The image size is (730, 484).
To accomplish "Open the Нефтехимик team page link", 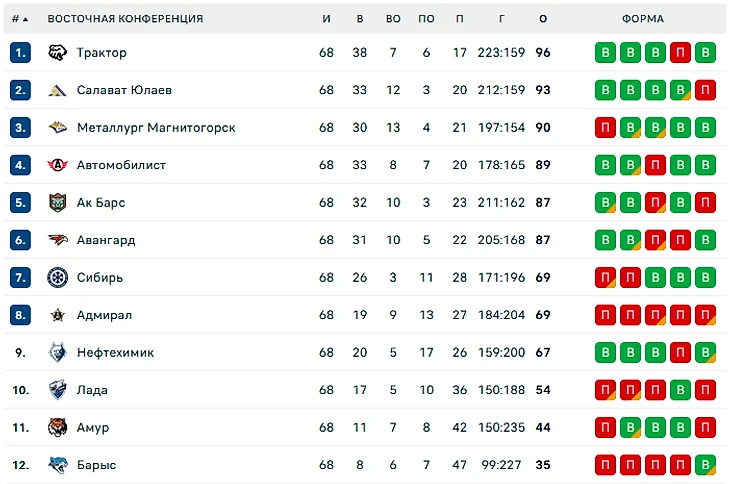I will click(x=115, y=353).
